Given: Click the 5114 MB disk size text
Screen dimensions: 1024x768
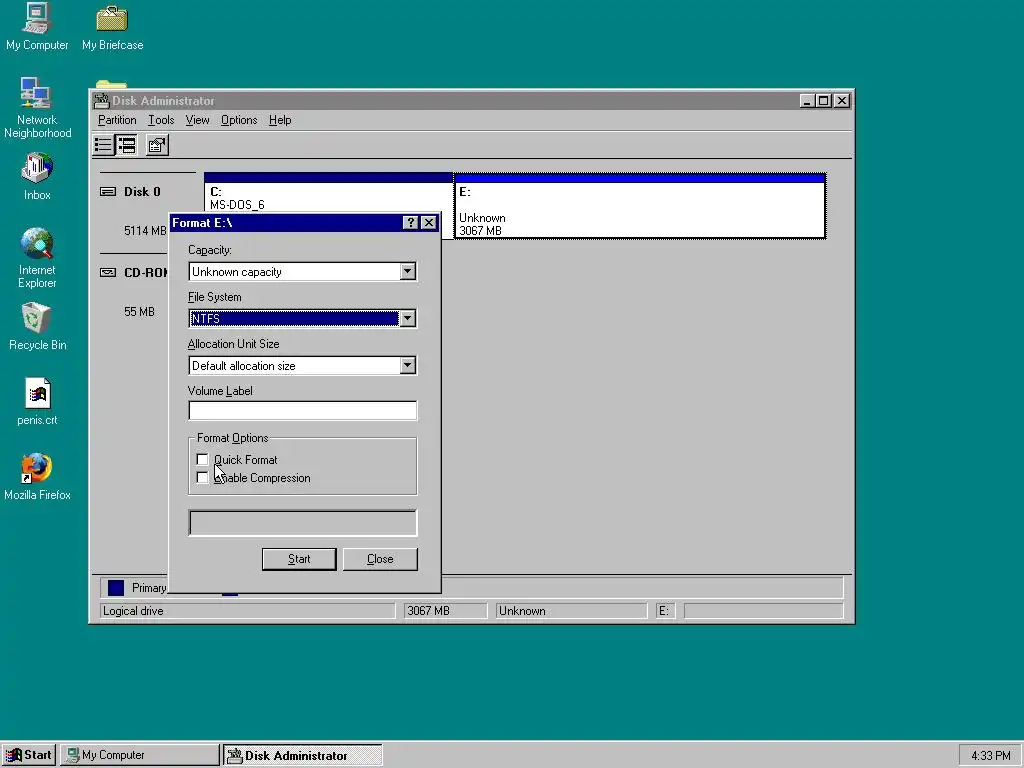Looking at the screenshot, I should [145, 231].
